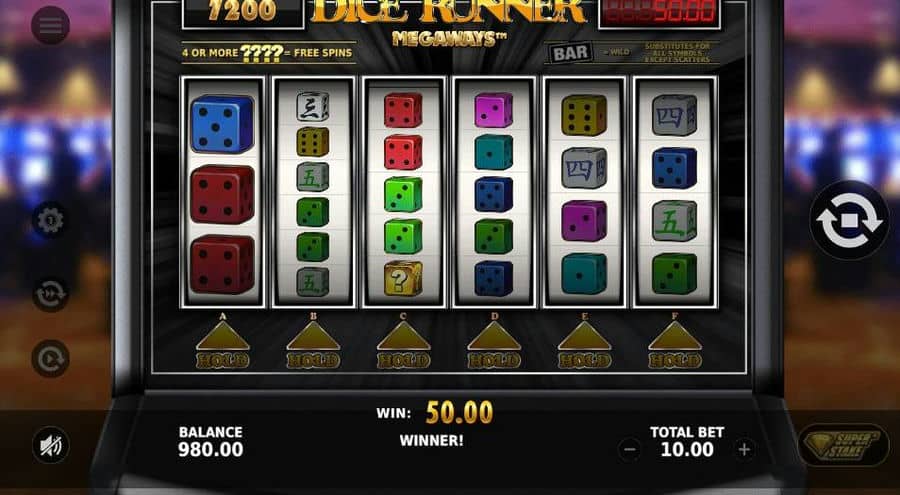Open the hamburger menu

tap(51, 25)
